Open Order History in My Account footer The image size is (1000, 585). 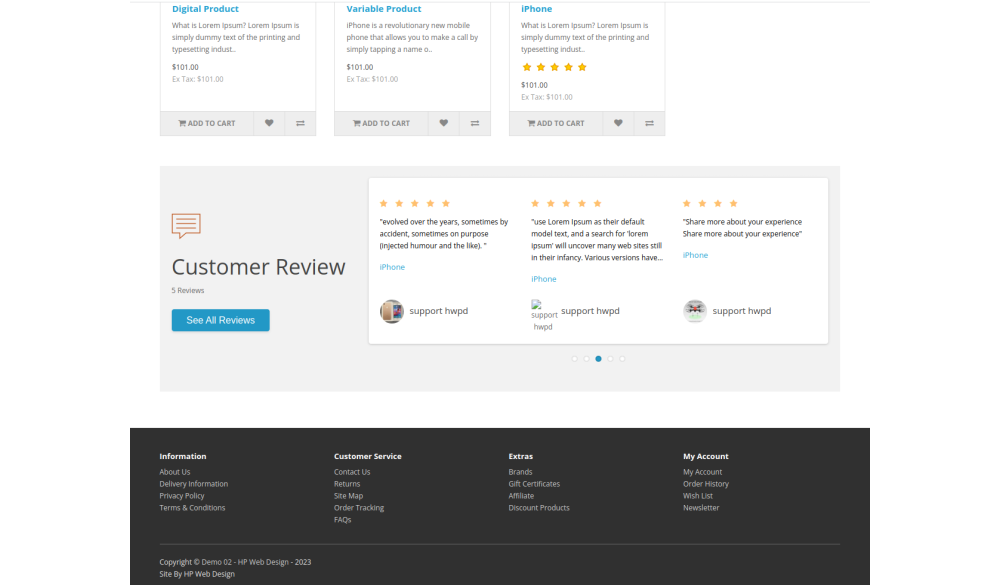(706, 484)
